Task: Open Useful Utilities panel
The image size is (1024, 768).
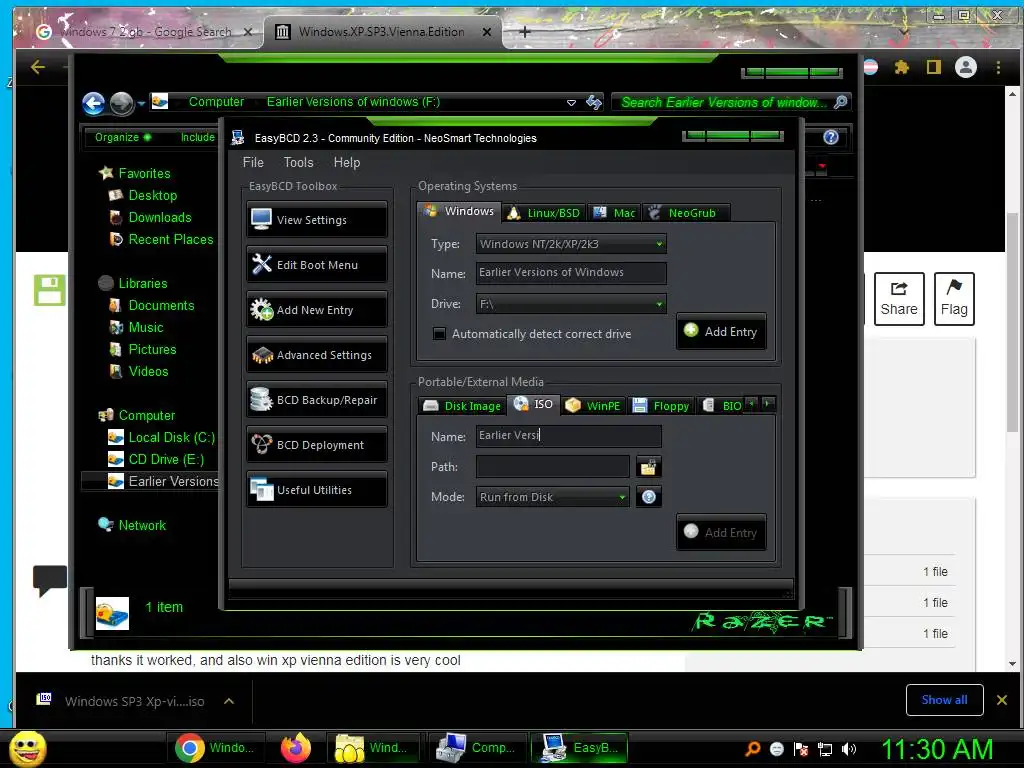Action: pyautogui.click(x=317, y=490)
